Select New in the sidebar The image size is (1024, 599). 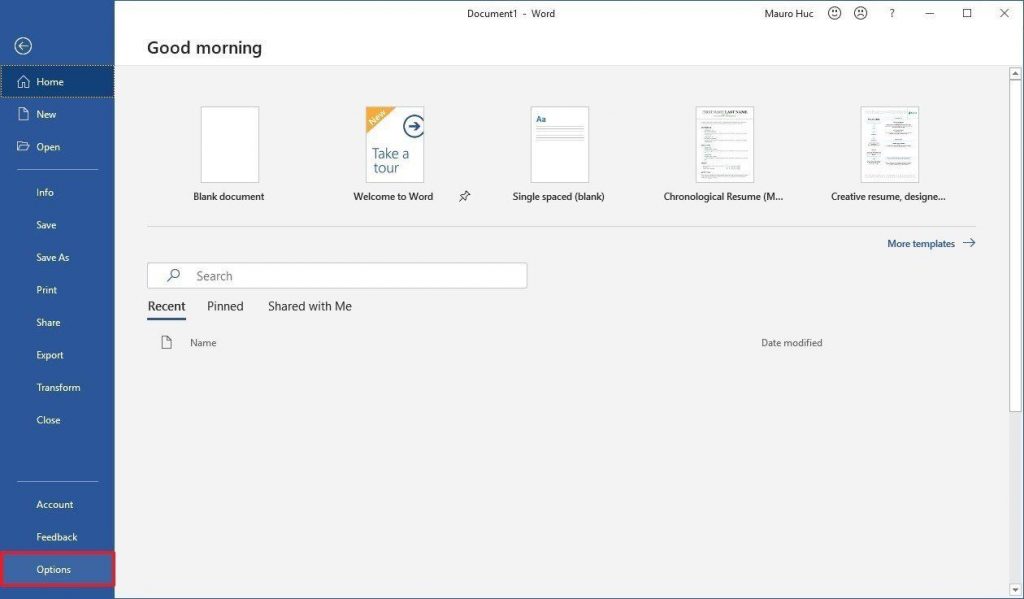[x=57, y=114]
